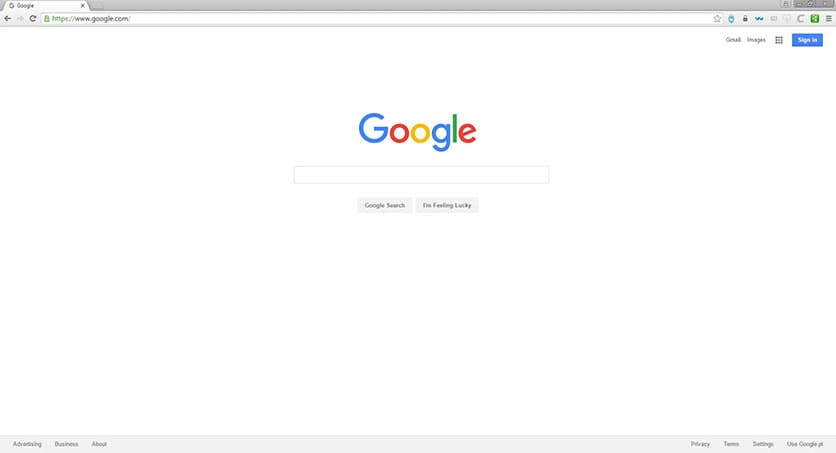Close the Google tab
Viewport: 836px width, 453px height.
(x=83, y=5)
